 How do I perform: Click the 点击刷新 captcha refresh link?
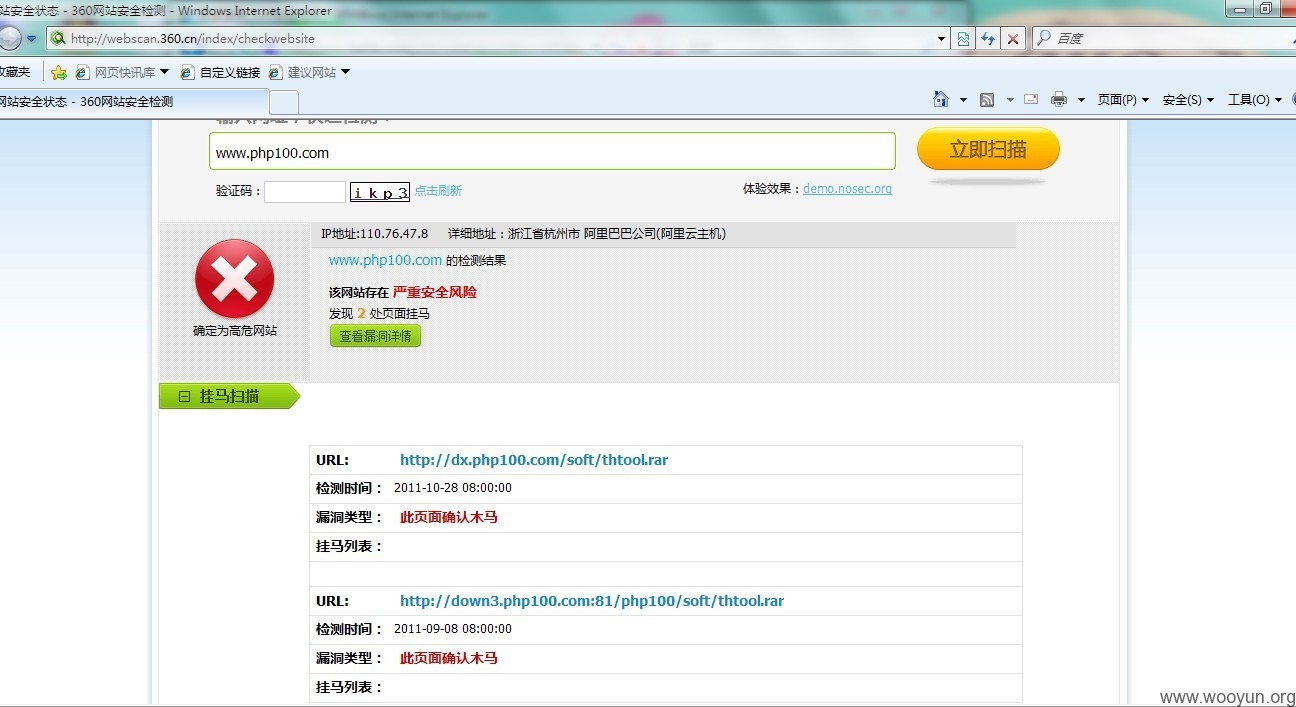(438, 191)
